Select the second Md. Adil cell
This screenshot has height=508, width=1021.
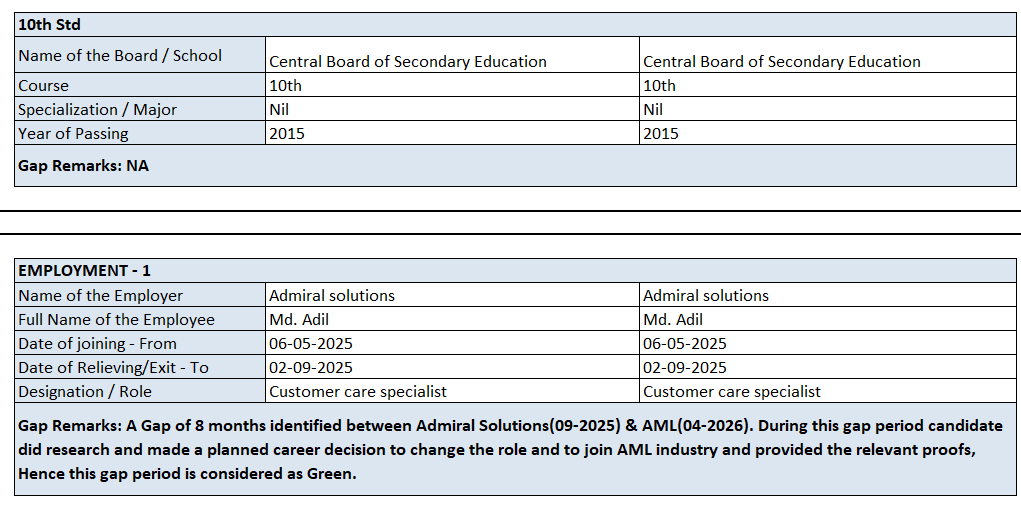[828, 319]
